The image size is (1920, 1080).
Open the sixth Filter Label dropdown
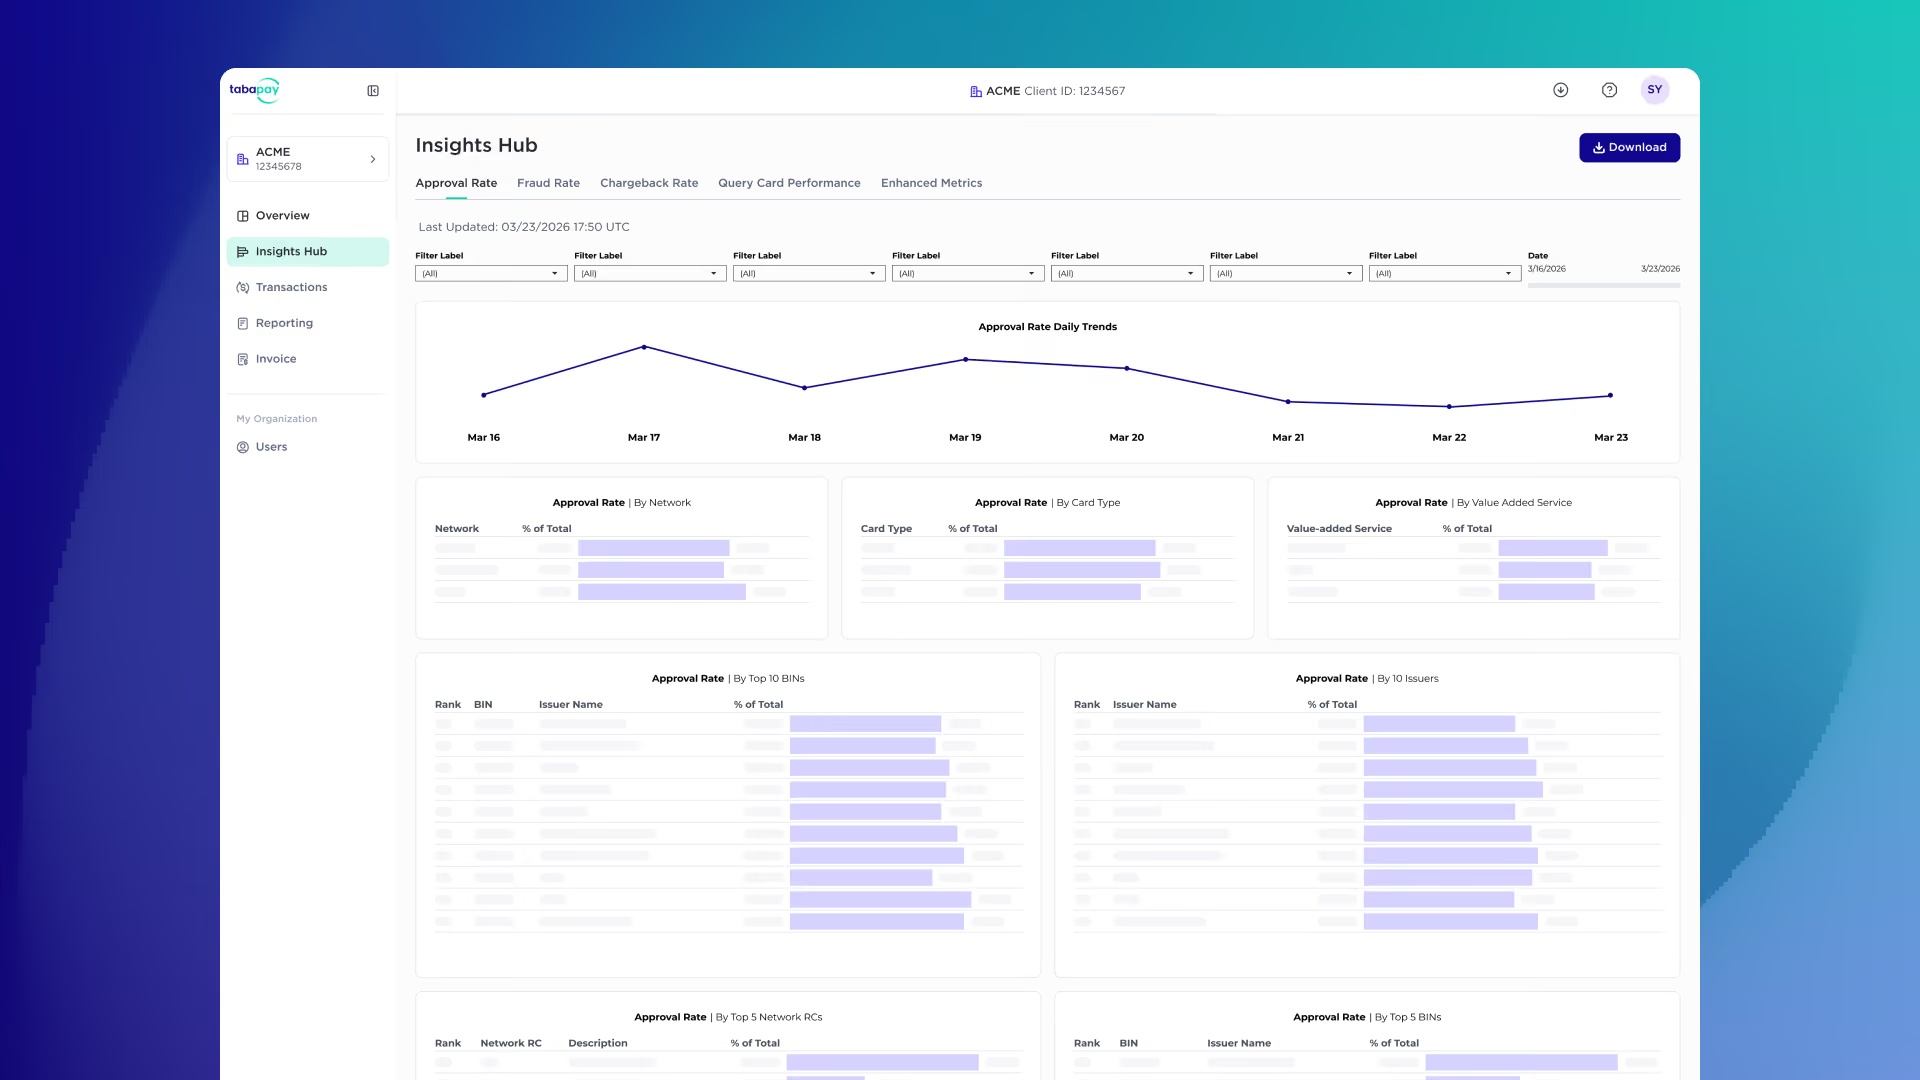(x=1286, y=273)
